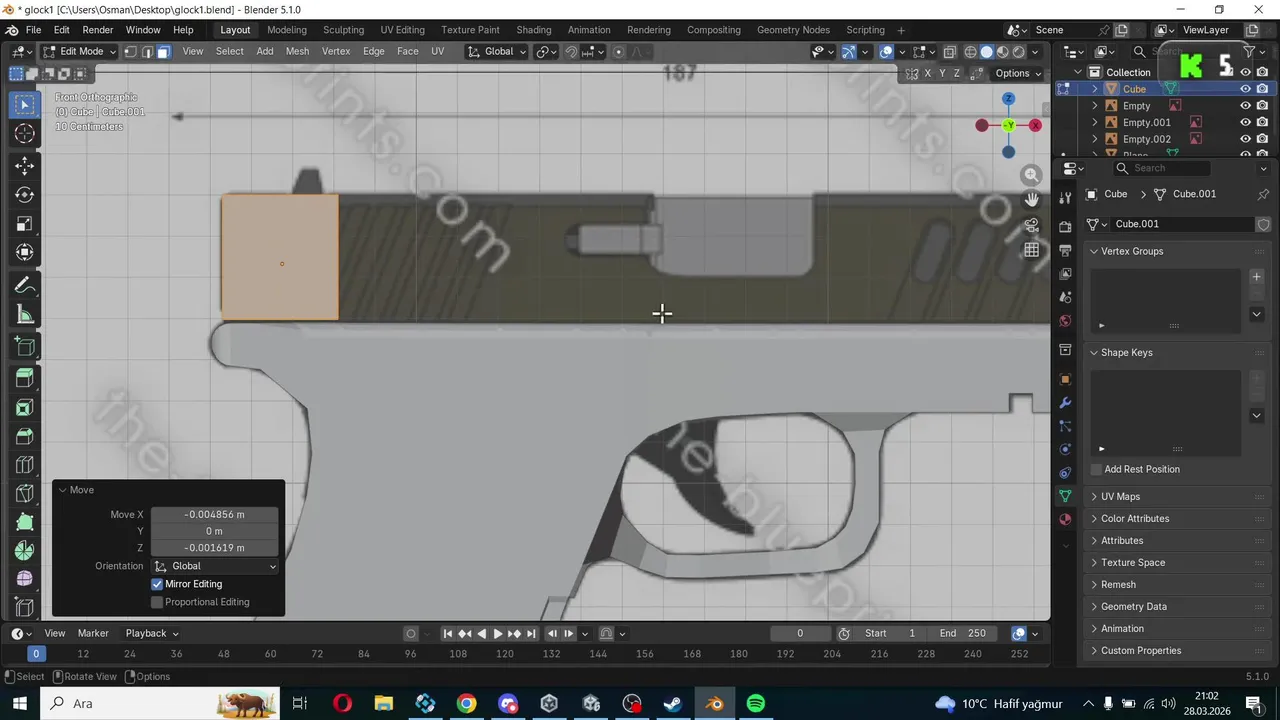Open the Mesh menu in viewport header
This screenshot has height=720, width=1280.
[297, 52]
